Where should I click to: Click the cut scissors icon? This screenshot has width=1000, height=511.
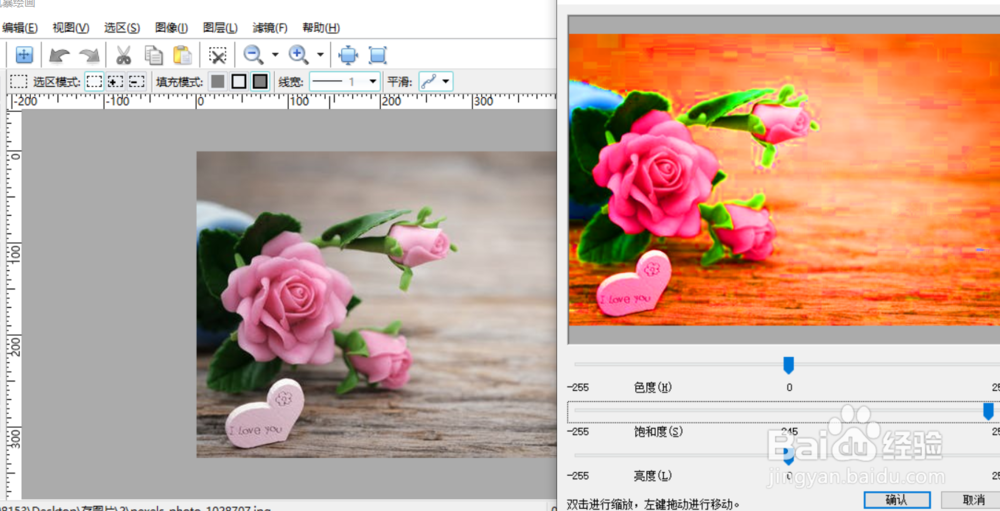point(123,56)
